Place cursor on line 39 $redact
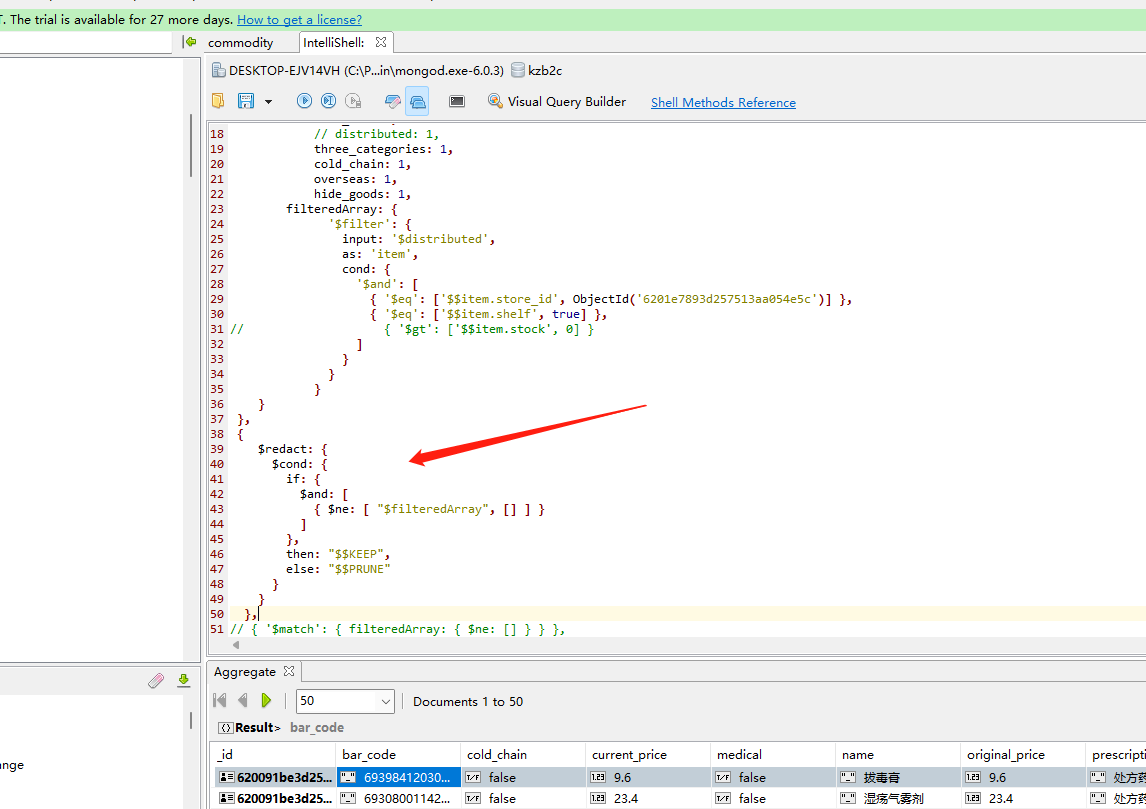 (x=292, y=449)
